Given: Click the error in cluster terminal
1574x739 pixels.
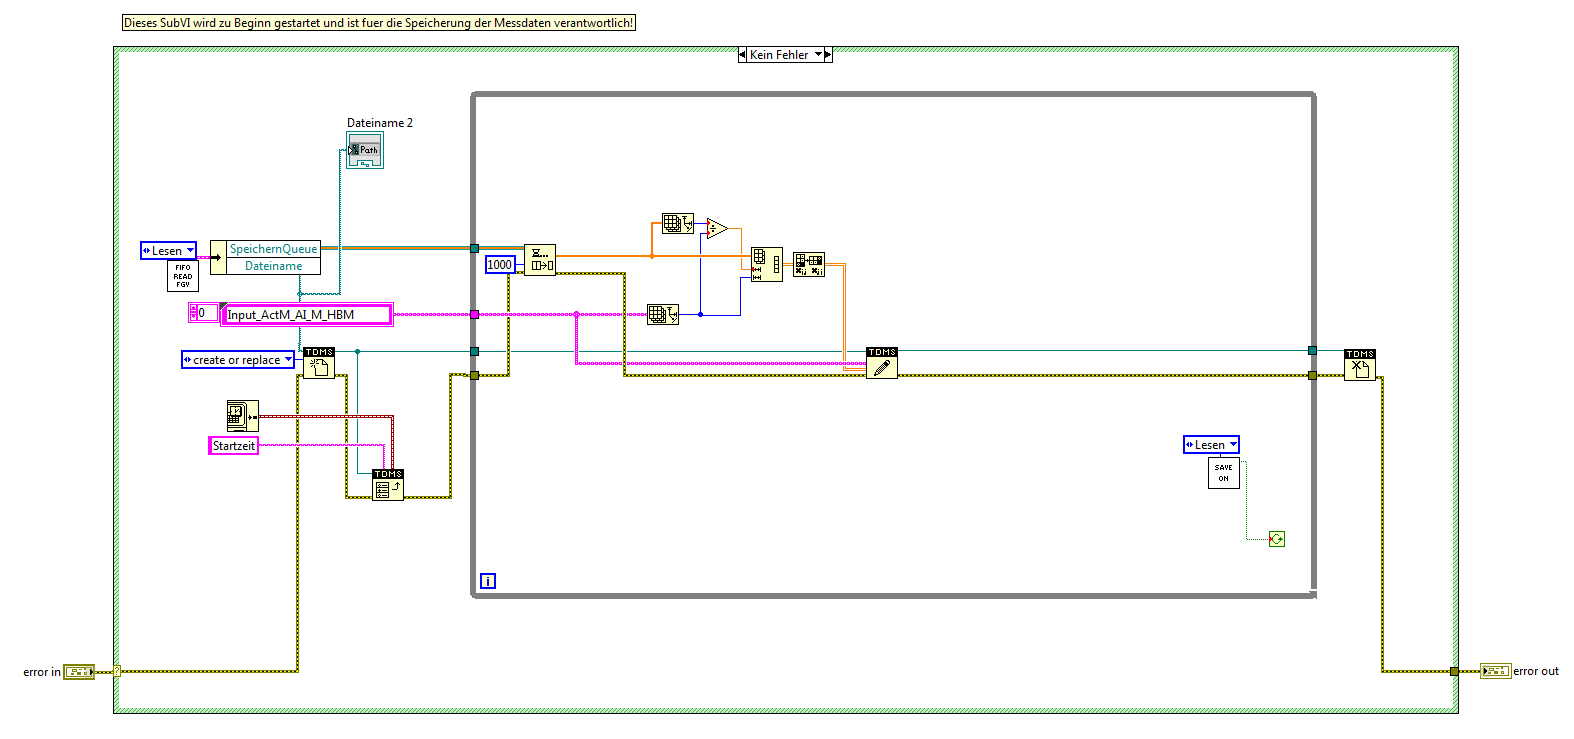Looking at the screenshot, I should tap(79, 672).
